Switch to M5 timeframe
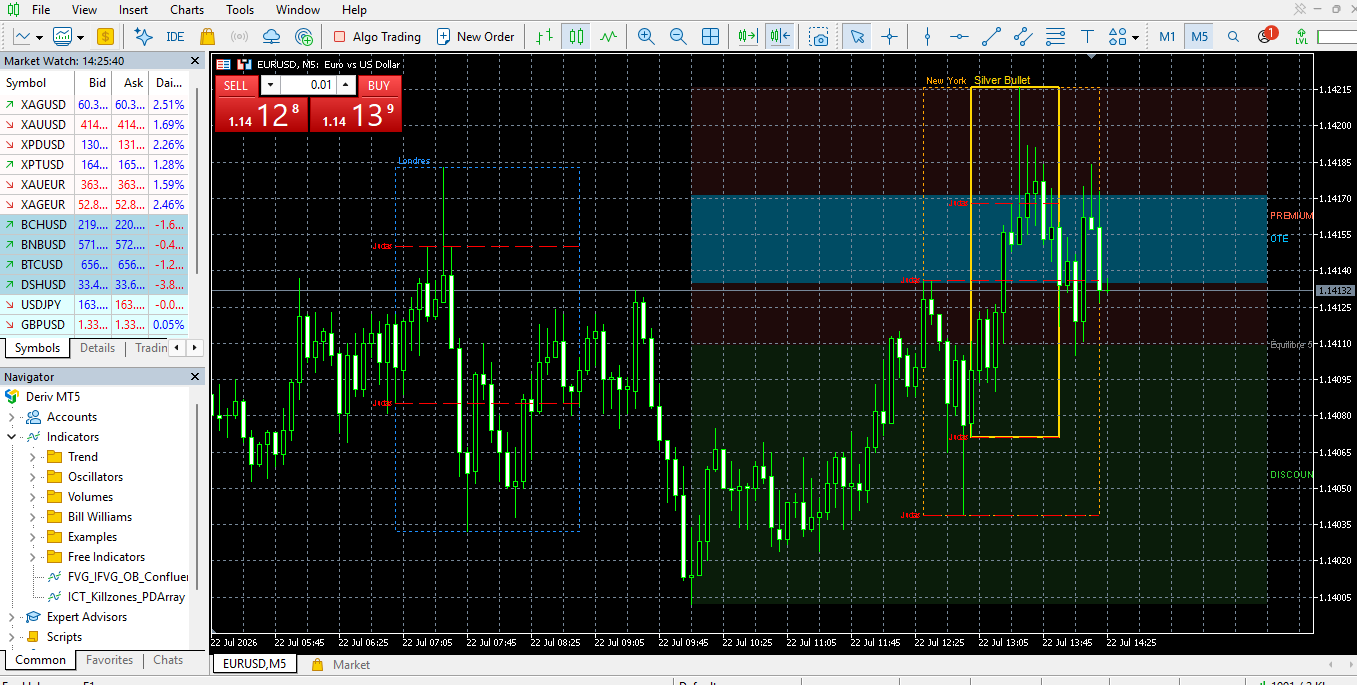This screenshot has width=1357, height=685. coord(1200,37)
